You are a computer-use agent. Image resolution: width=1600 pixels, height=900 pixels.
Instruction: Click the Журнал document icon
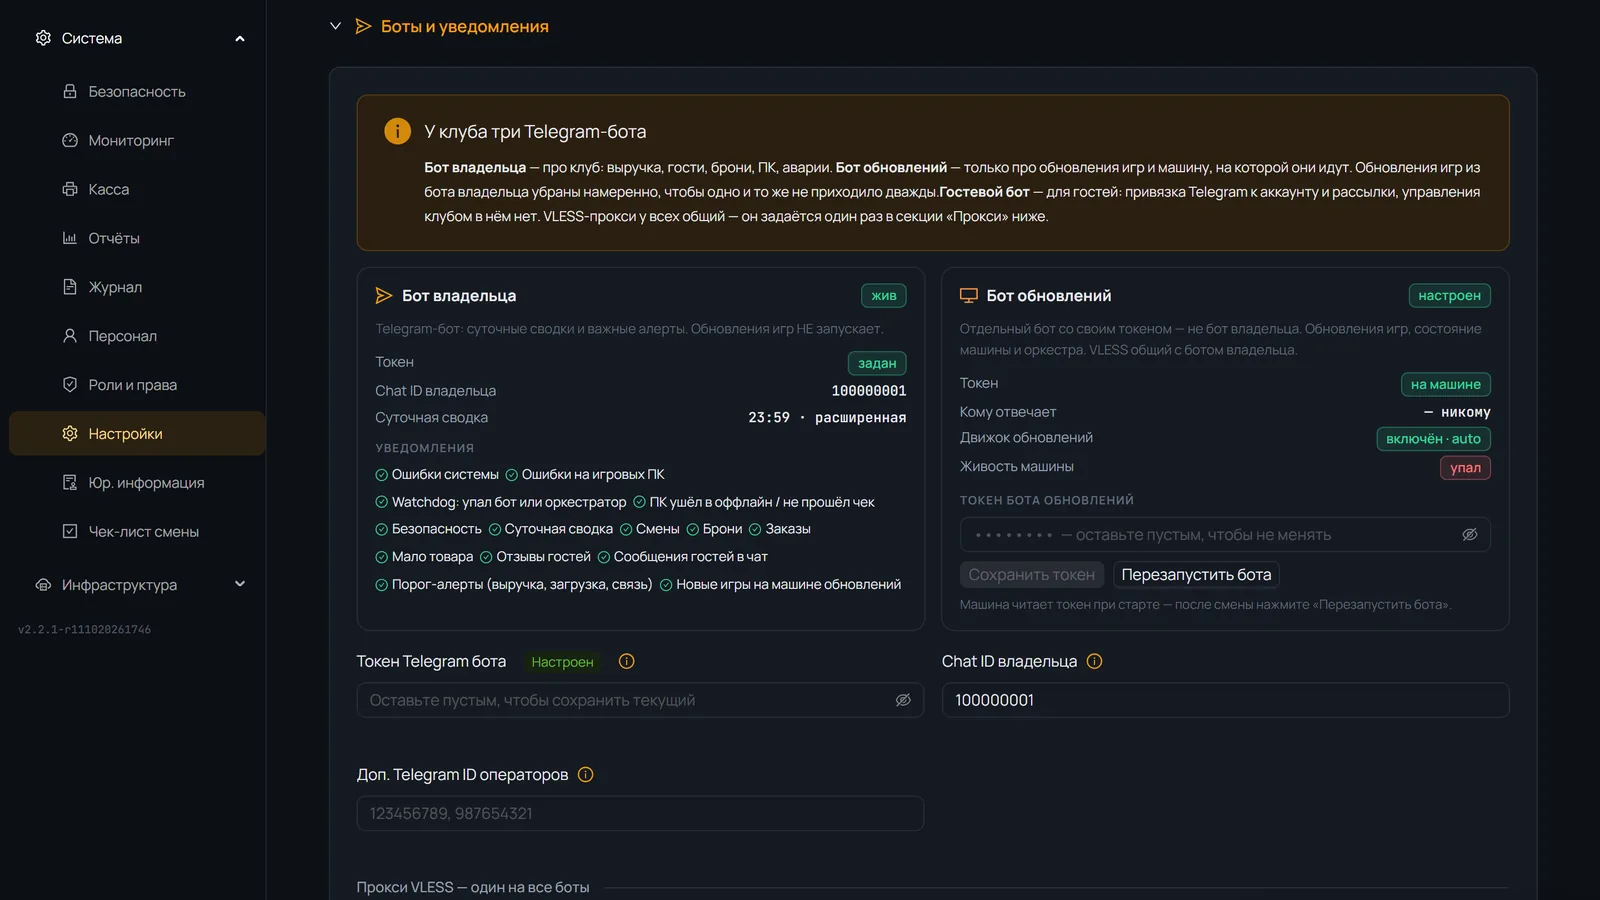click(70, 287)
